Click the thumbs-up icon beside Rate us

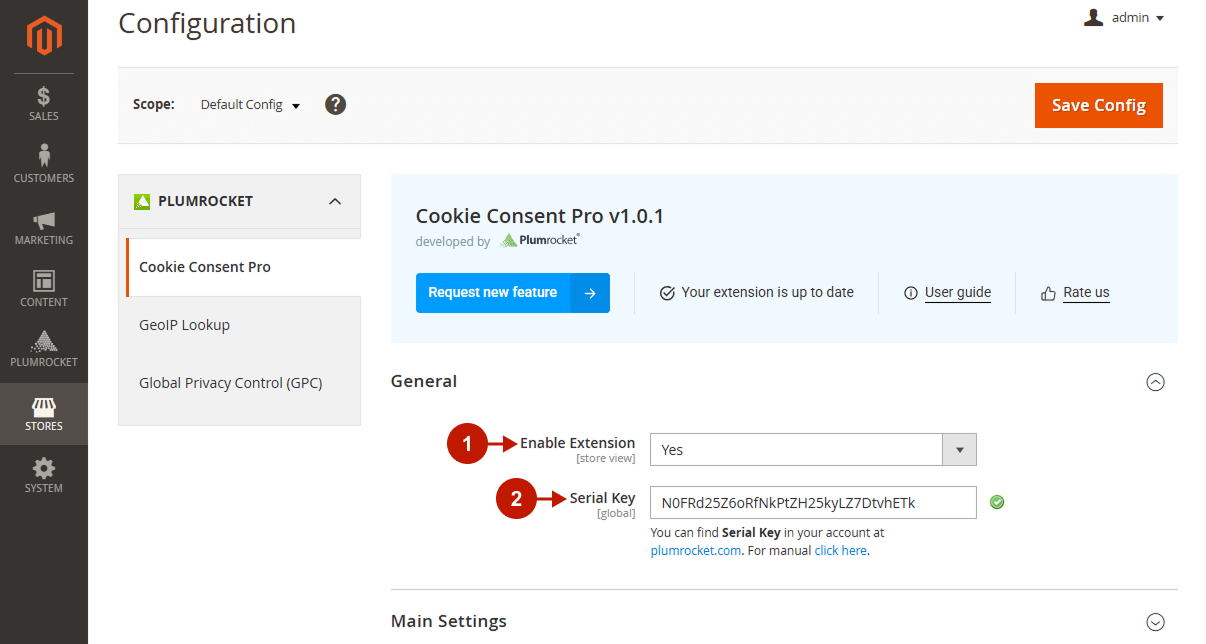point(1048,293)
